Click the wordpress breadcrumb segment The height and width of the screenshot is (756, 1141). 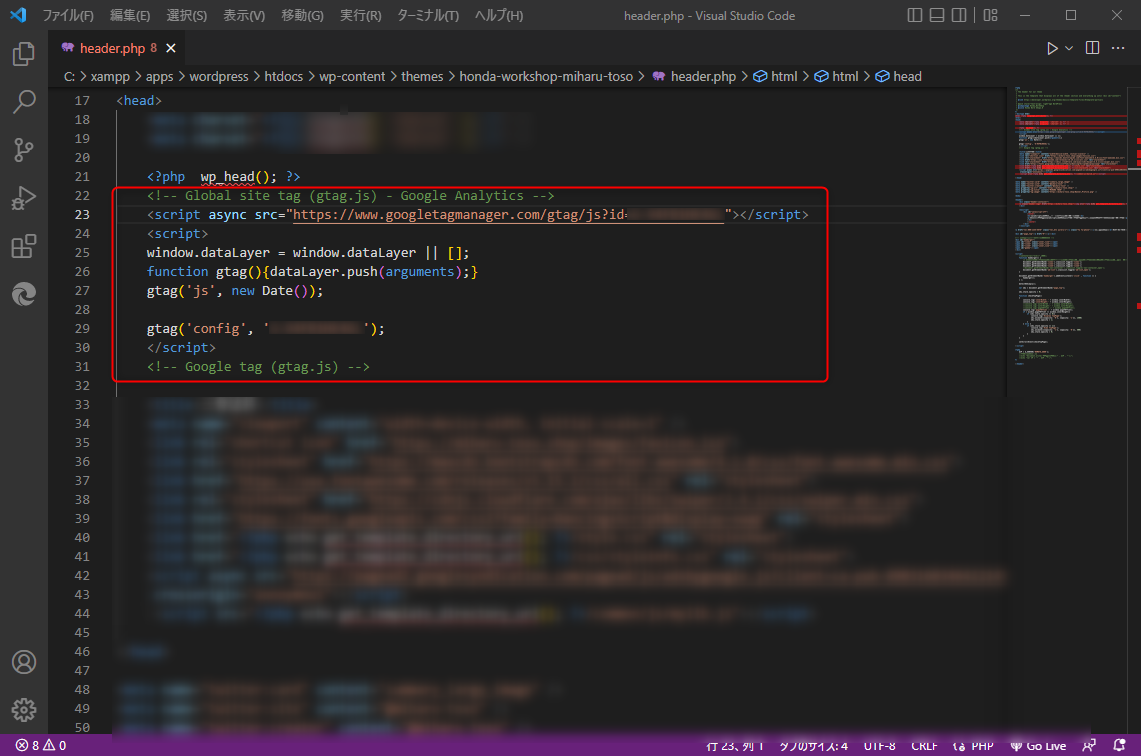coord(218,76)
